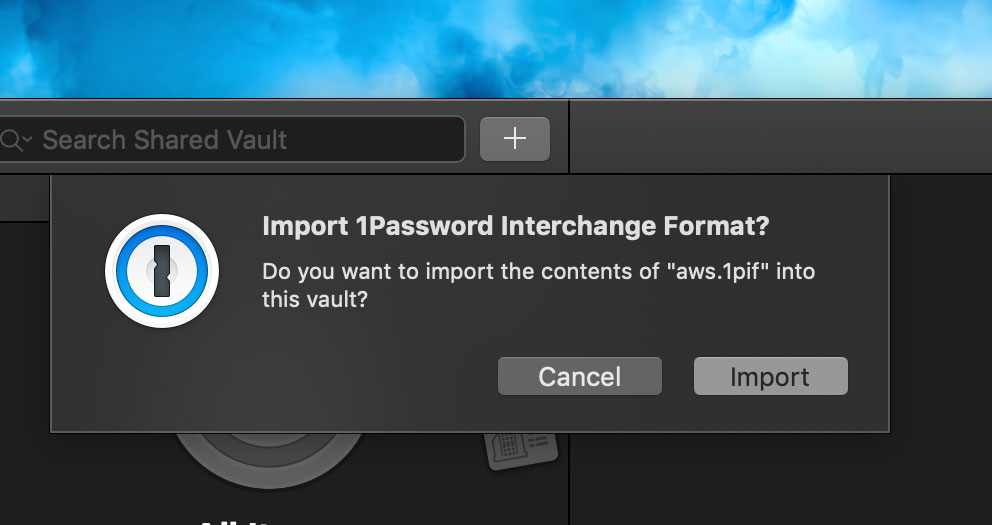Click the 1Password logo in dialog
The width and height of the screenshot is (992, 525).
162,271
